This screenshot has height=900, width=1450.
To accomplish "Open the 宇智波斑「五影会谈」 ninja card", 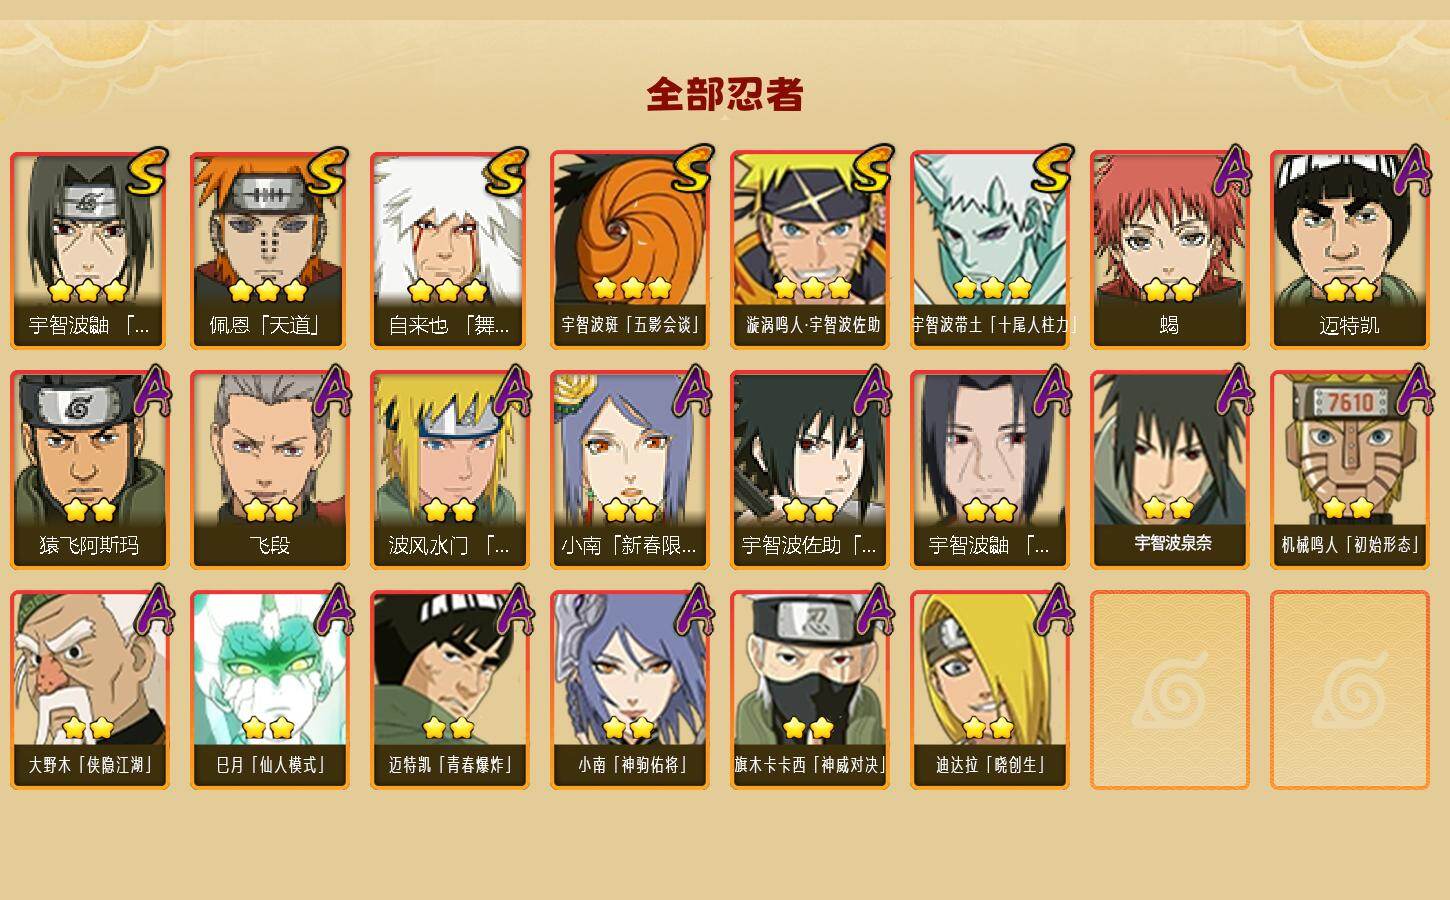I will click(630, 250).
